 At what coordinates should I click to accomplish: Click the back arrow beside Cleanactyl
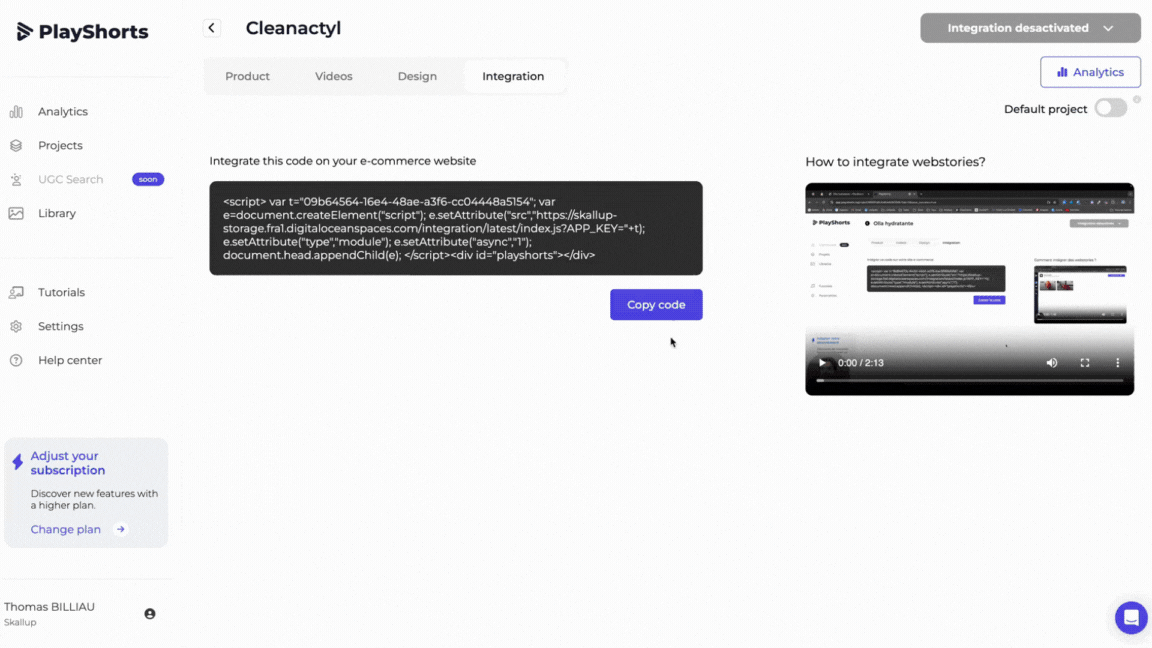pyautogui.click(x=212, y=28)
